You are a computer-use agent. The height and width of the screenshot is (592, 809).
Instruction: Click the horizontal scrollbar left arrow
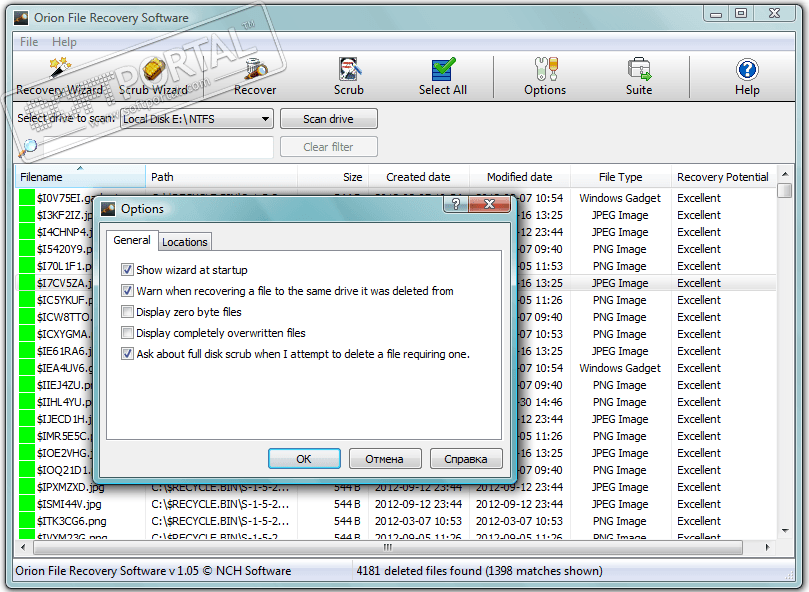pyautogui.click(x=23, y=547)
